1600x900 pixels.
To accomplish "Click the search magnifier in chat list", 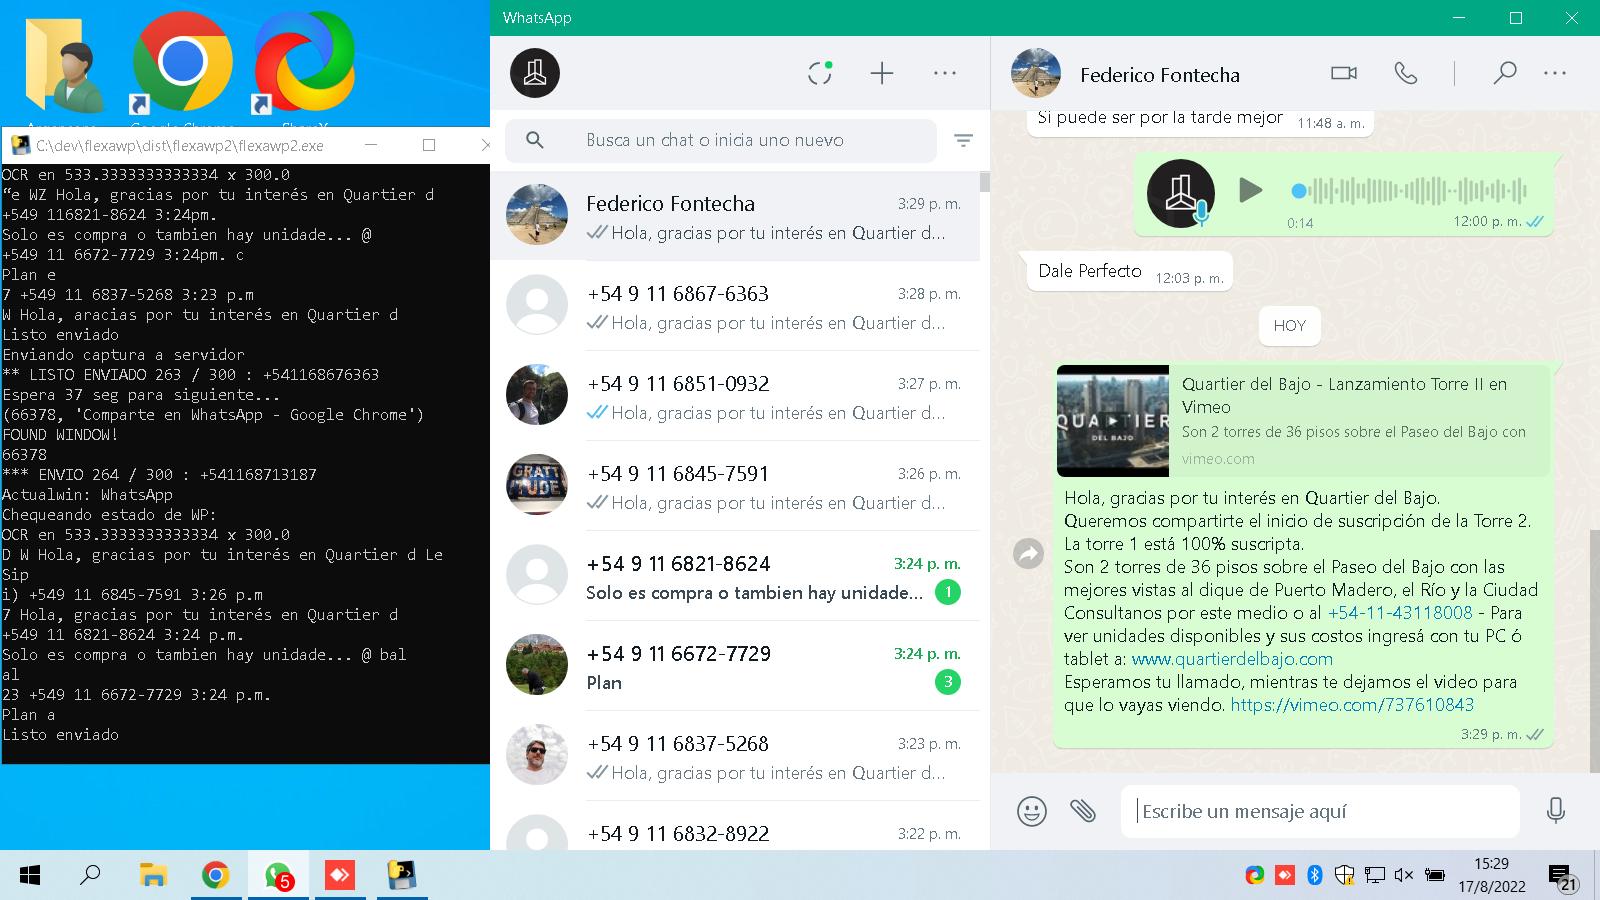I will point(535,141).
